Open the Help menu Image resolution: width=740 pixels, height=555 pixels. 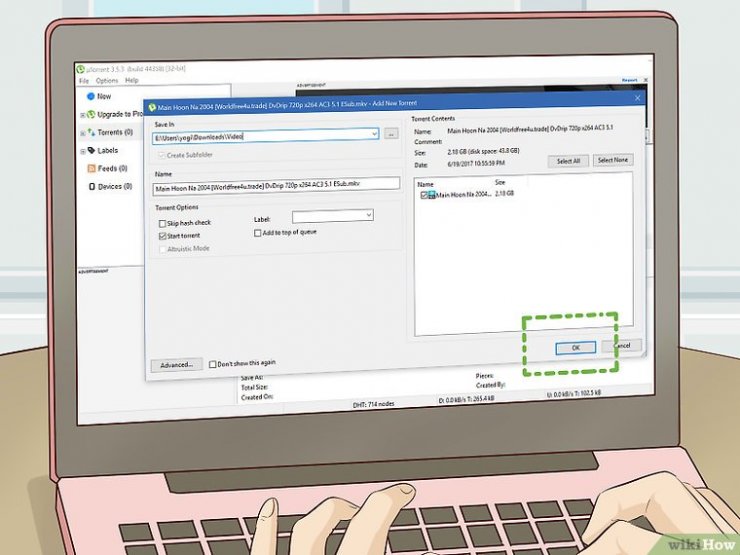click(132, 80)
